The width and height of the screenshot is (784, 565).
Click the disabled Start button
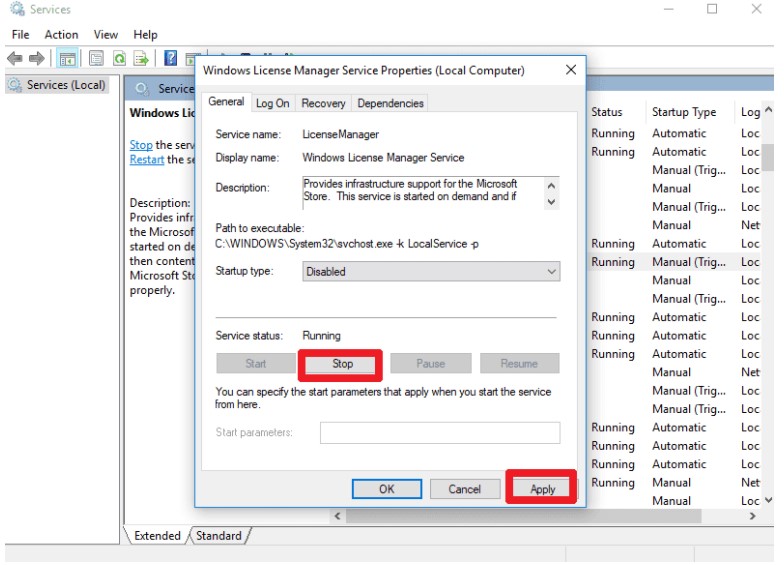(256, 364)
